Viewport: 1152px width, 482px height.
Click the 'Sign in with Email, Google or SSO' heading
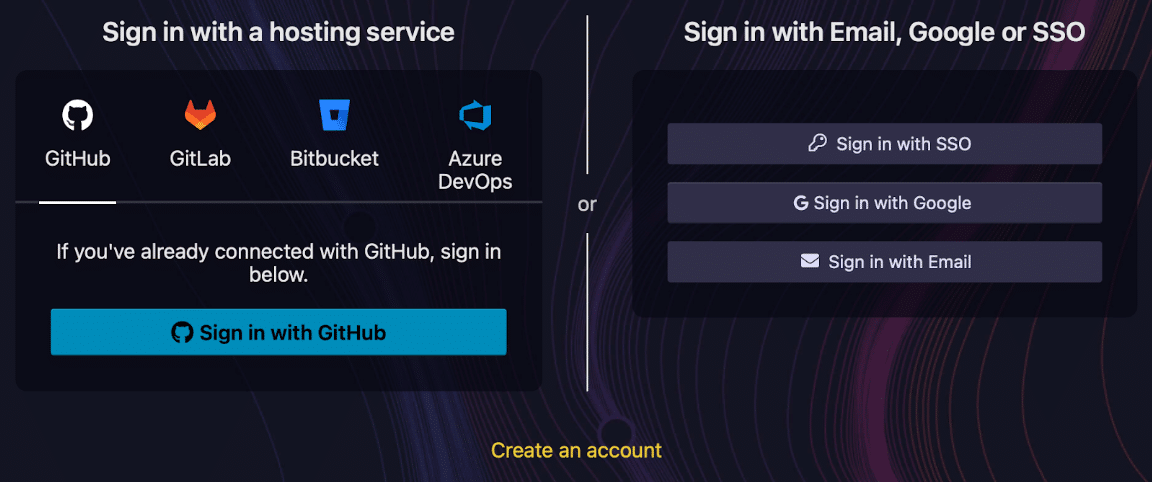pyautogui.click(x=884, y=32)
